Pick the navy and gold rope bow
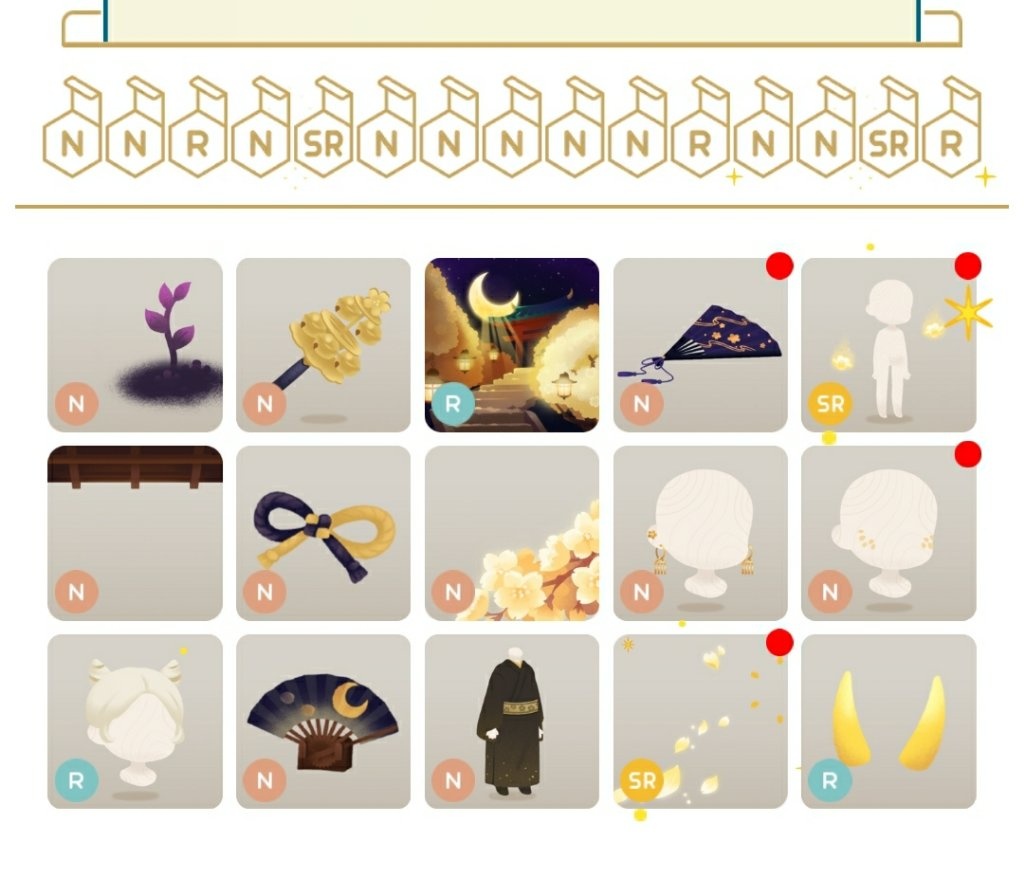The width and height of the screenshot is (1024, 890). [x=323, y=533]
